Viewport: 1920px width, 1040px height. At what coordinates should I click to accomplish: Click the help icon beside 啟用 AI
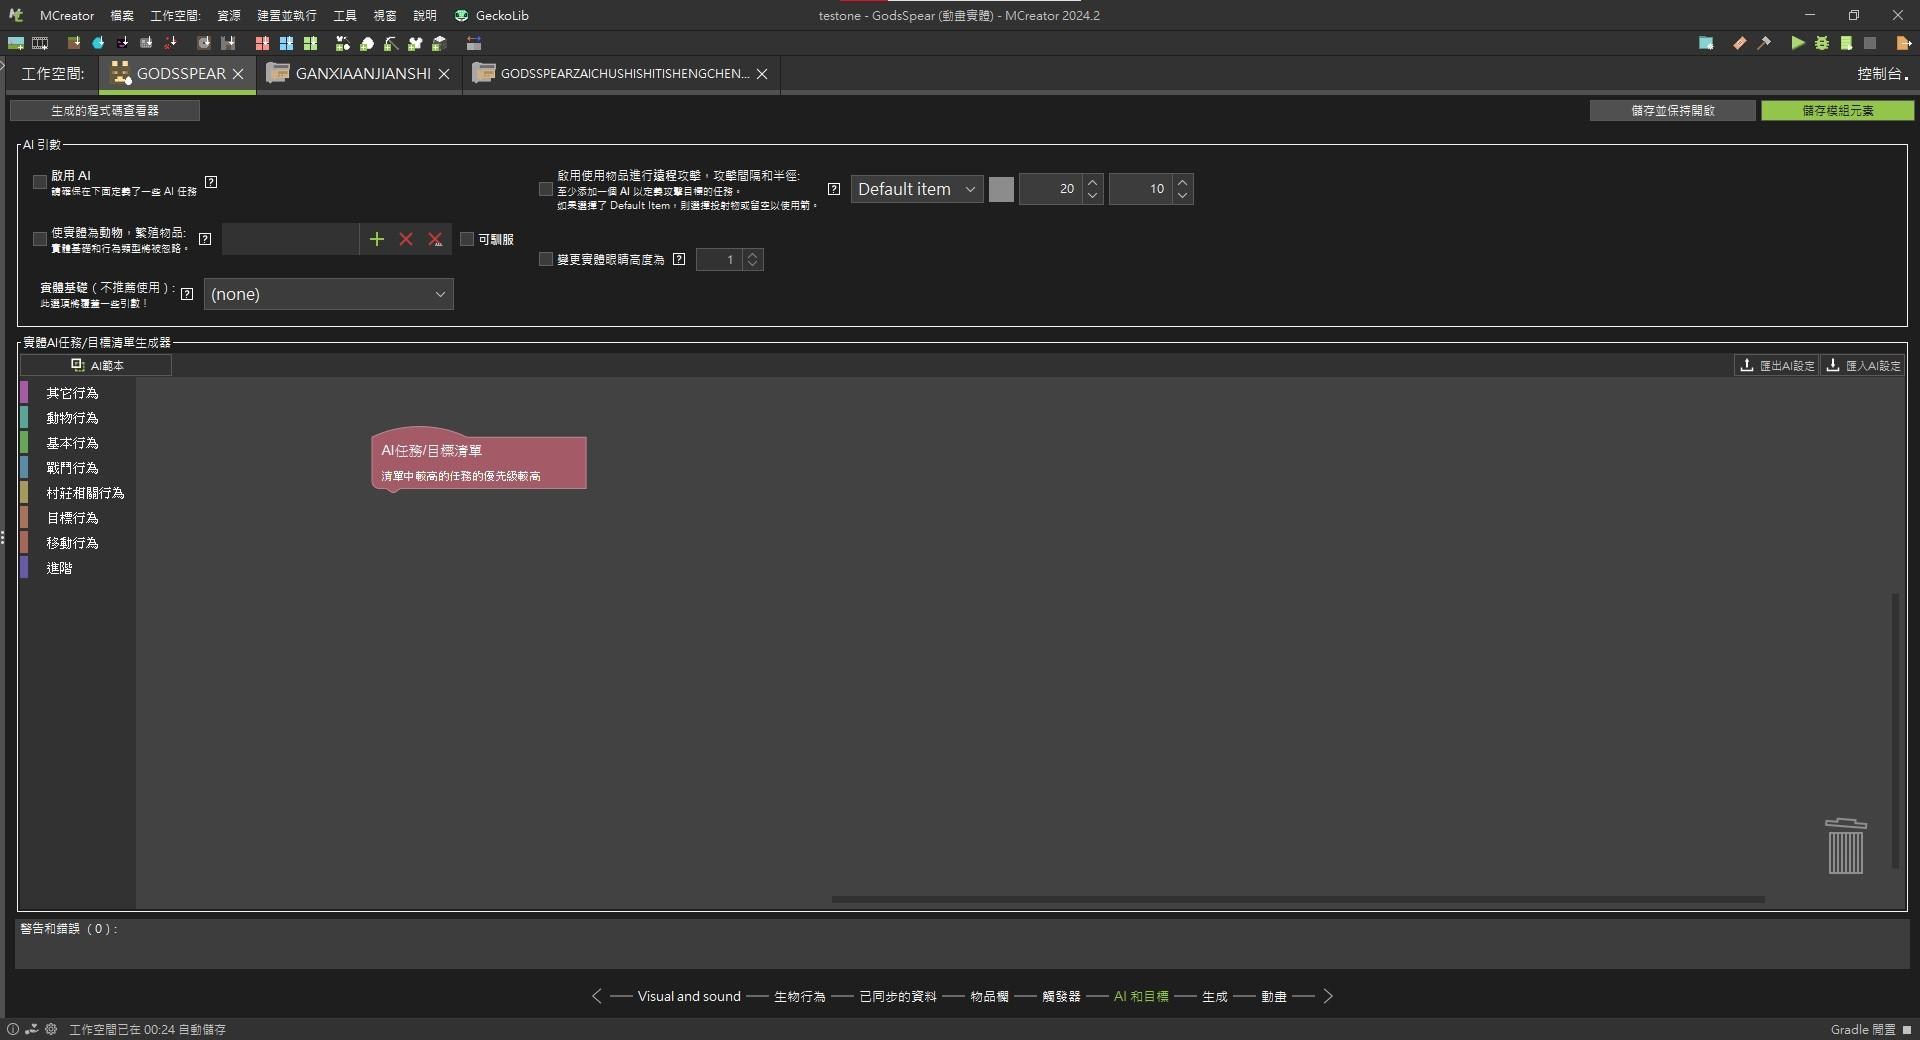(x=211, y=182)
